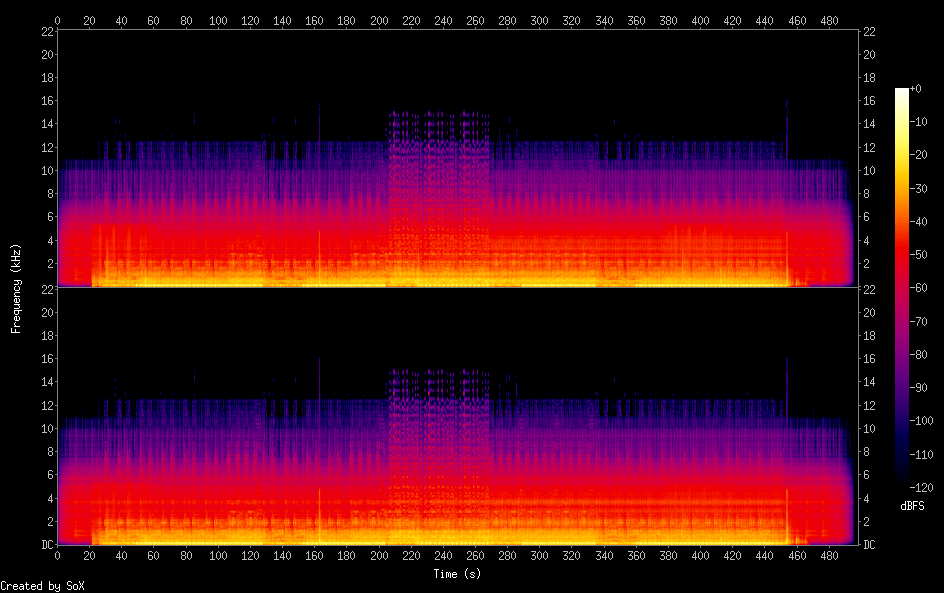Click "360" on the top time axis
The width and height of the screenshot is (944, 593).
(x=636, y=21)
